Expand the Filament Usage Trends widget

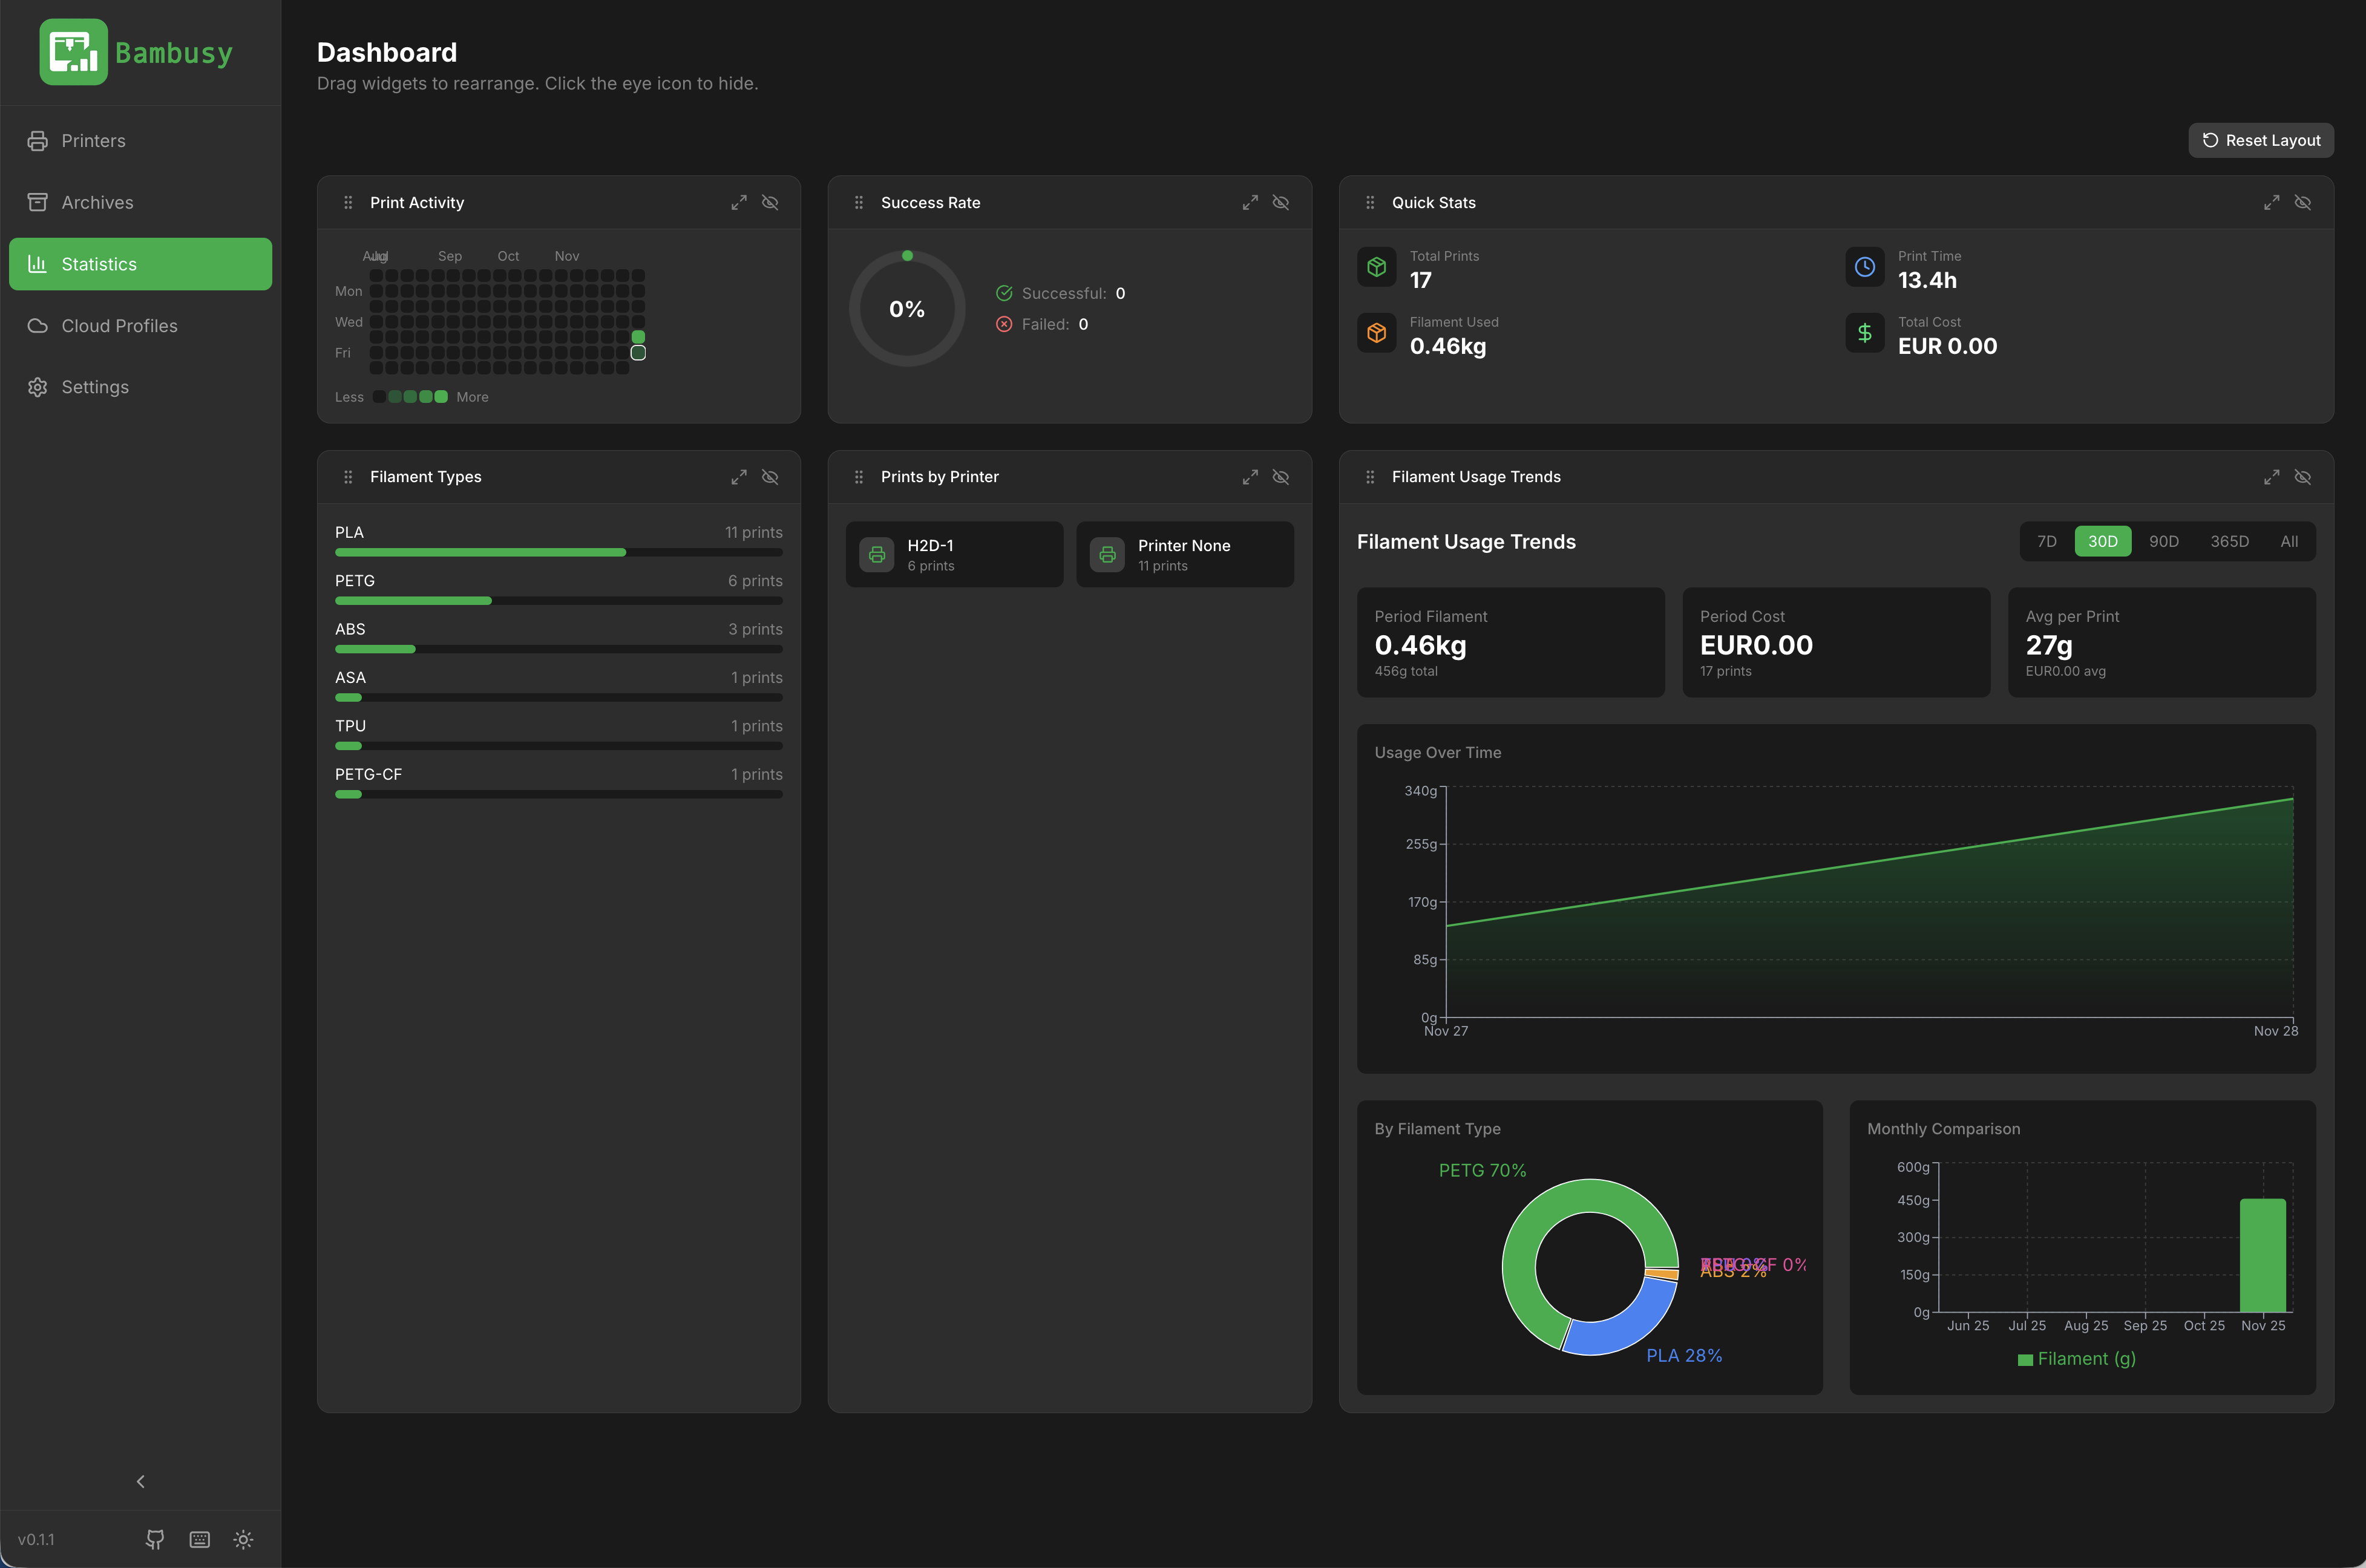[x=2272, y=477]
